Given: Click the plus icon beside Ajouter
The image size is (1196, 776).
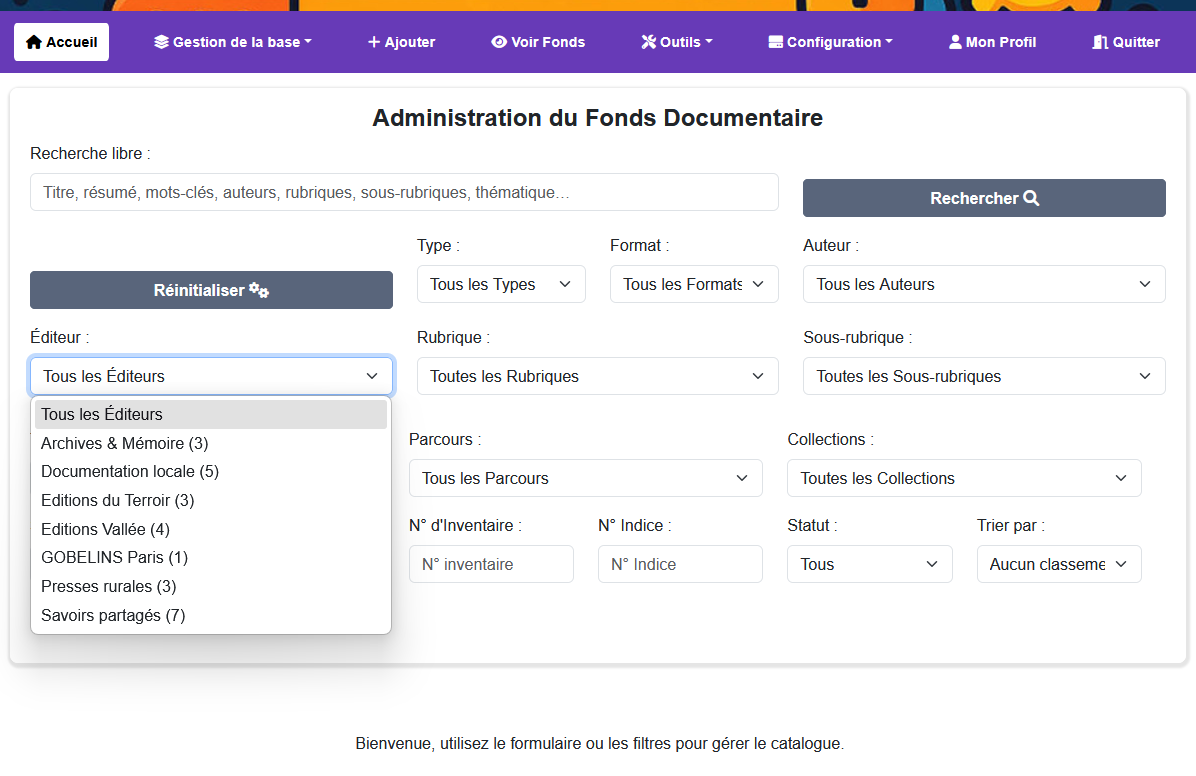Looking at the screenshot, I should tap(374, 42).
